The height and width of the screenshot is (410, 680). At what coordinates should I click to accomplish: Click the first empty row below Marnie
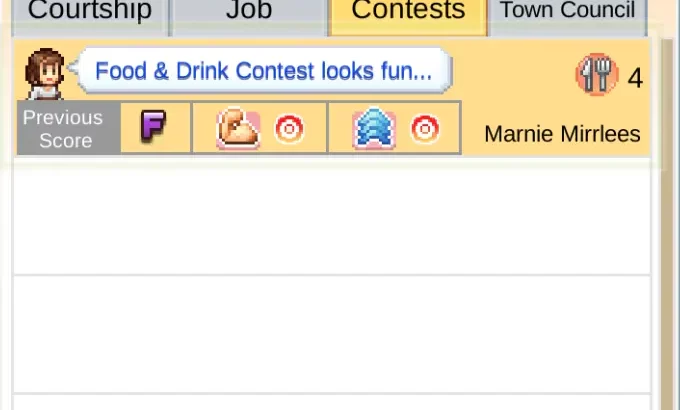tap(331, 215)
